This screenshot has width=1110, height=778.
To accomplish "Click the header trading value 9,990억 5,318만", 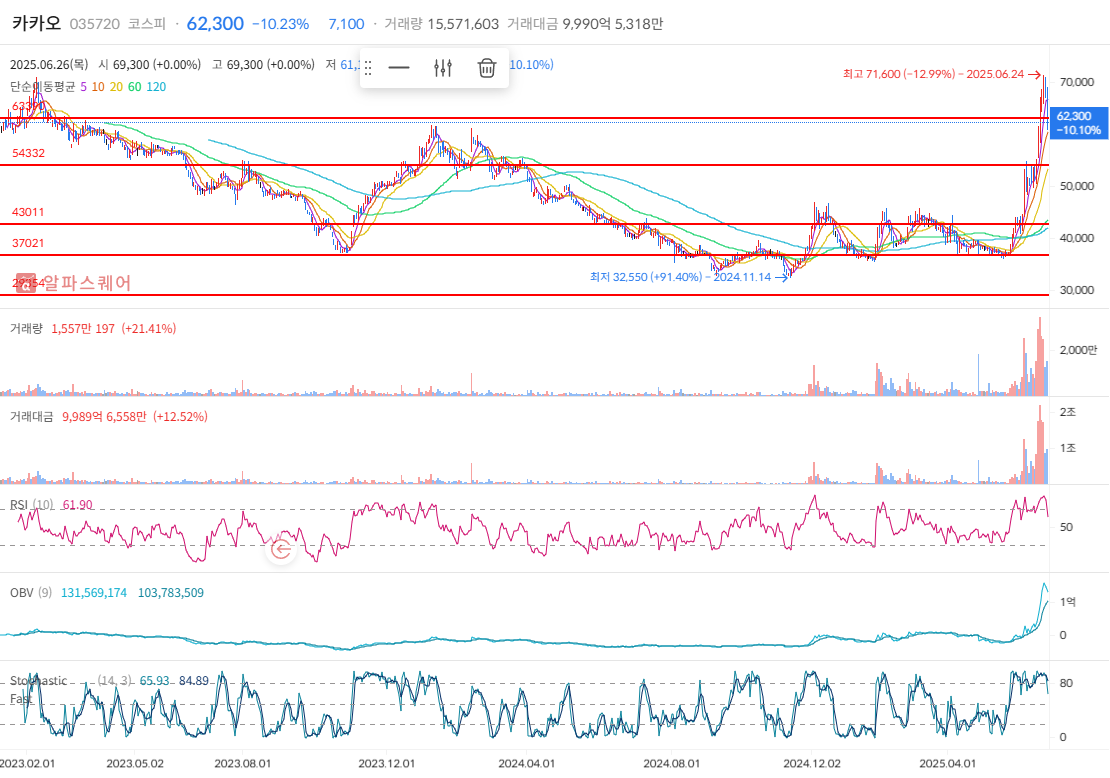I will tap(613, 24).
